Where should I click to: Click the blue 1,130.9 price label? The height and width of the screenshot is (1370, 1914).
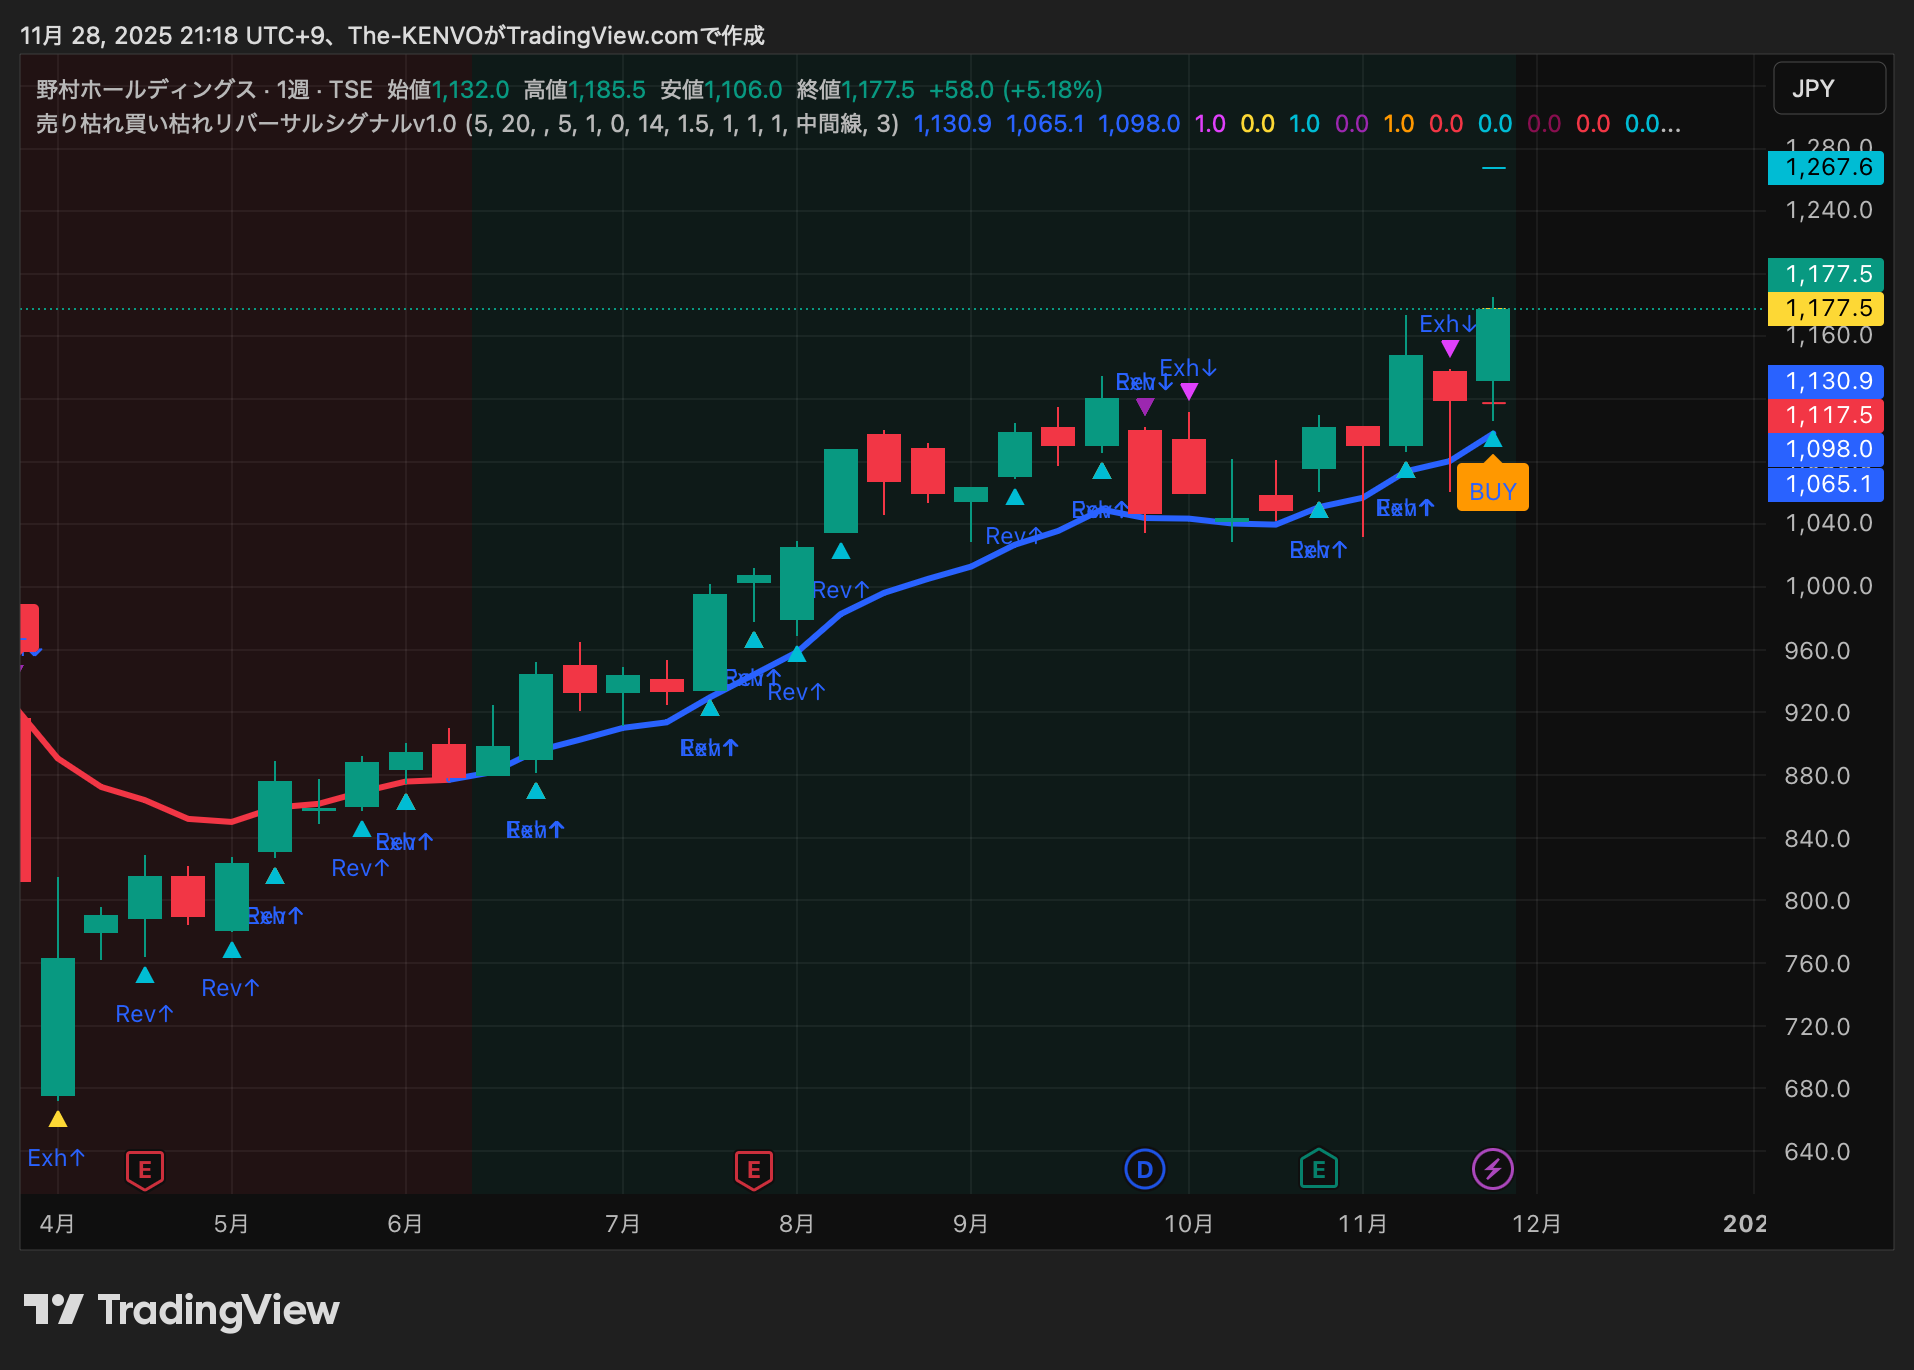(1826, 381)
